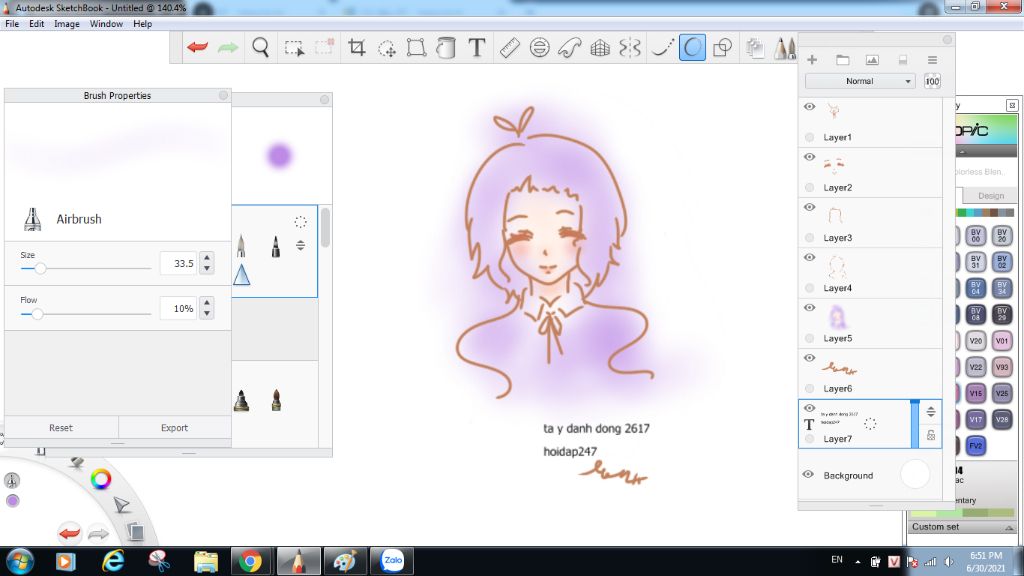Click the layer opacity value 100
The image size is (1024, 576).
tap(932, 81)
